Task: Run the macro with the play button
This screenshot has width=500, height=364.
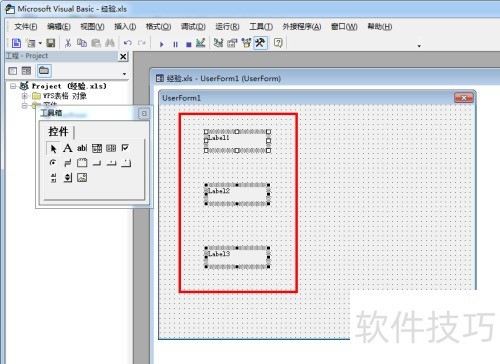Action: [x=162, y=44]
